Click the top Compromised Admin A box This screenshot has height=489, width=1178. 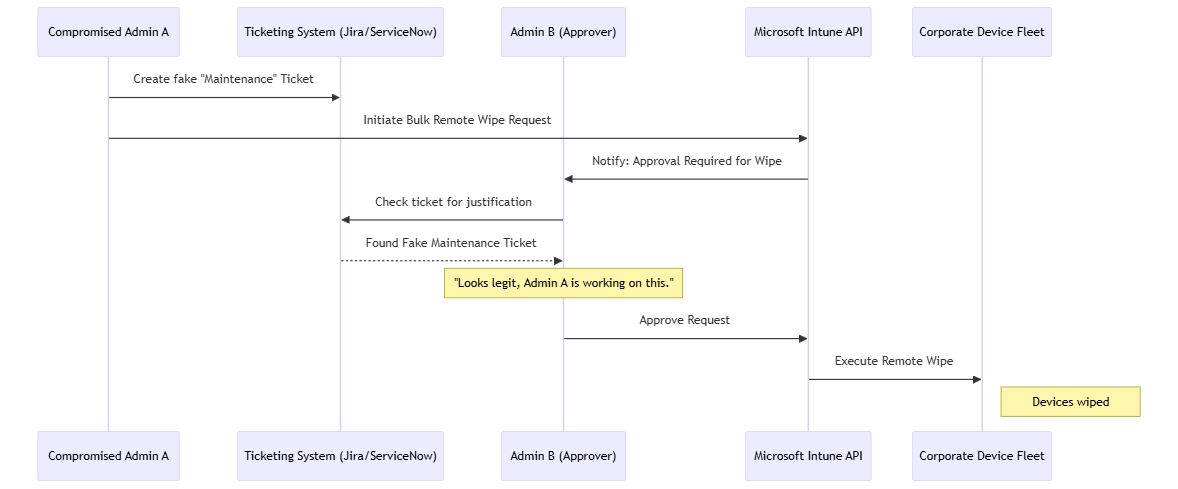point(108,32)
